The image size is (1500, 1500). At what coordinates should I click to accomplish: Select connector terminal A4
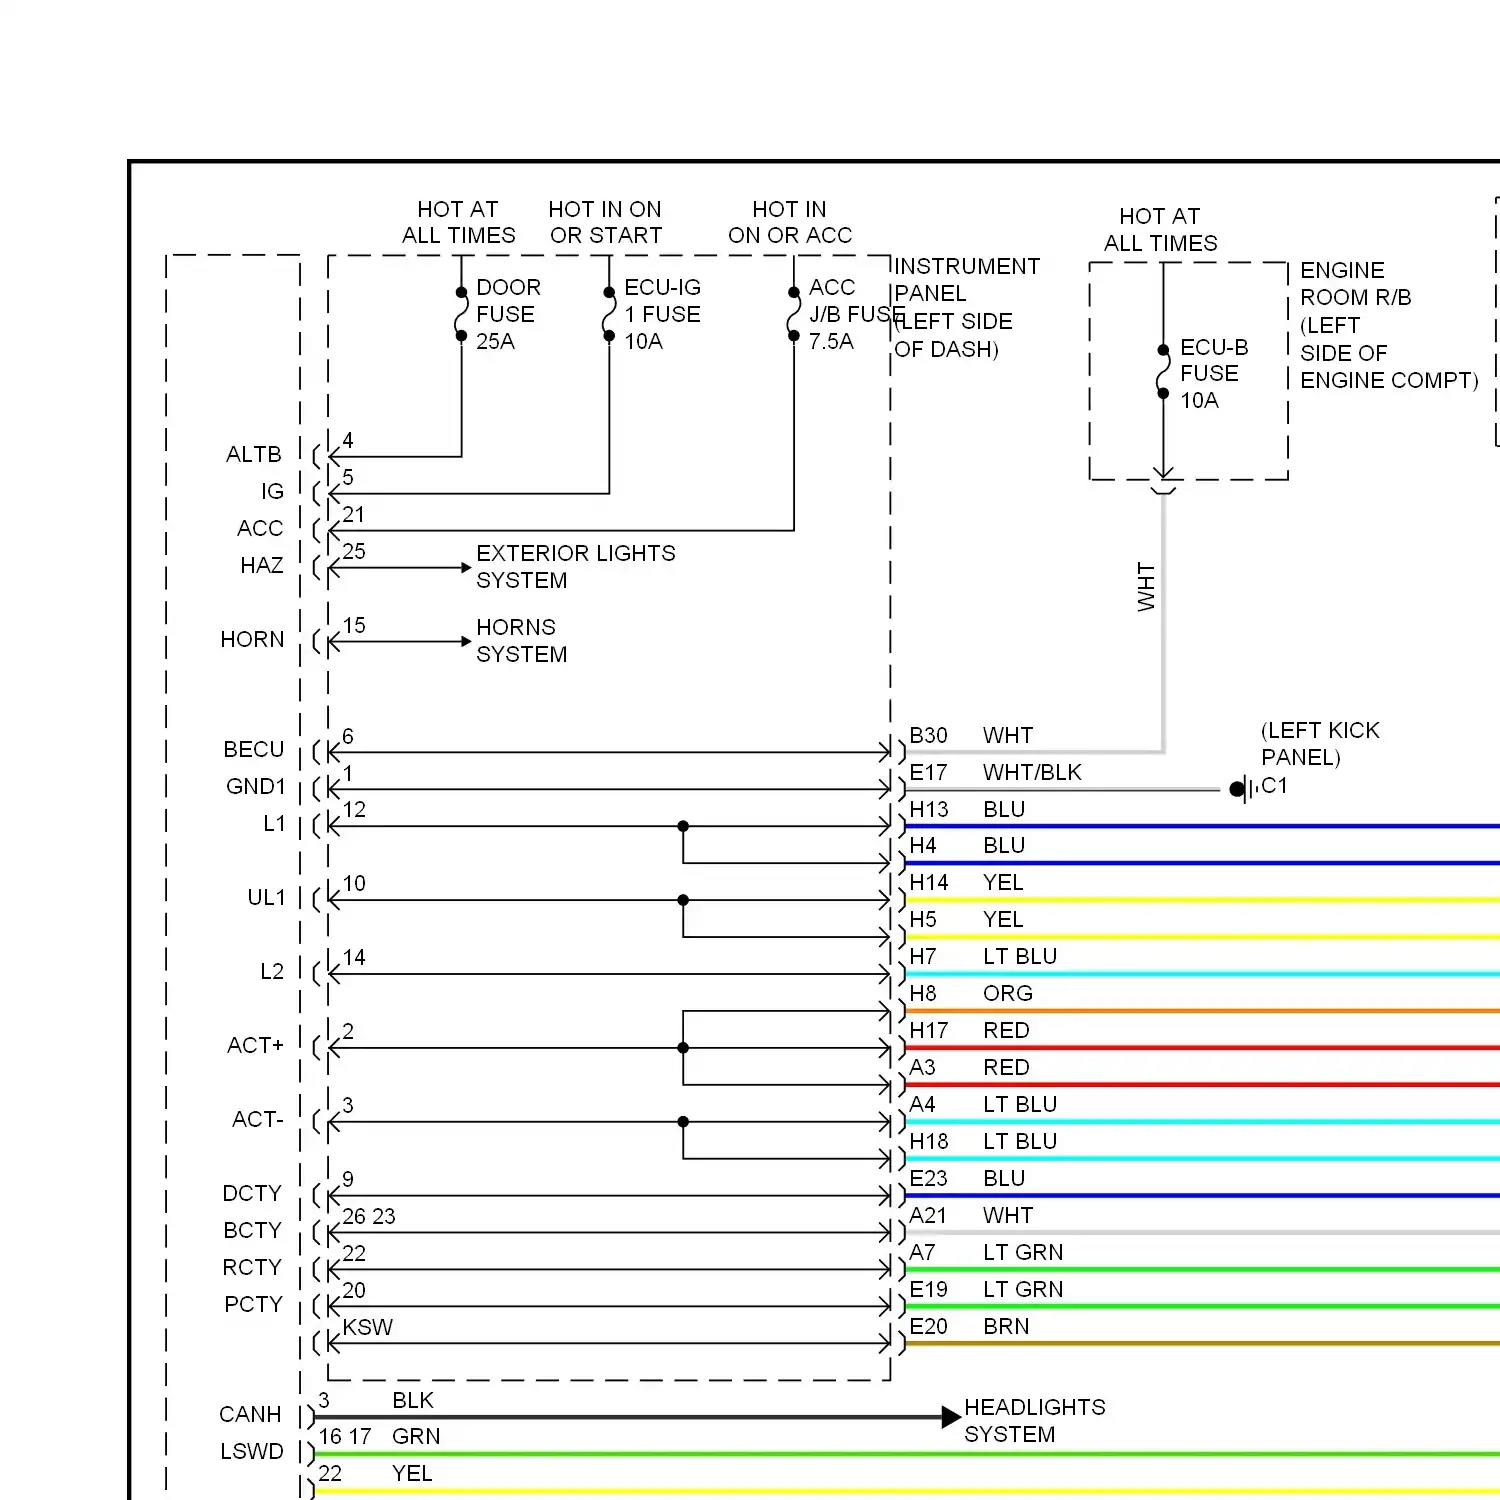(922, 1104)
